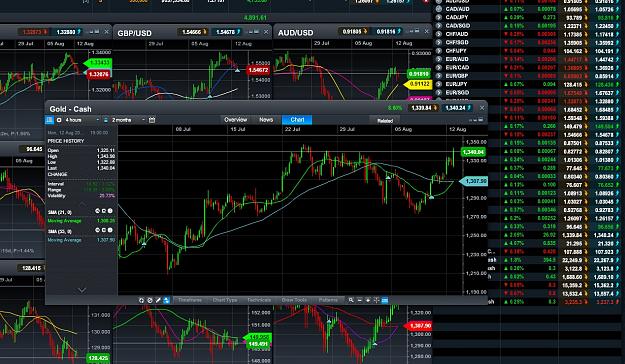Click Gold sell price 1,339.84 button
This screenshot has height=364, width=625.
coord(424,108)
